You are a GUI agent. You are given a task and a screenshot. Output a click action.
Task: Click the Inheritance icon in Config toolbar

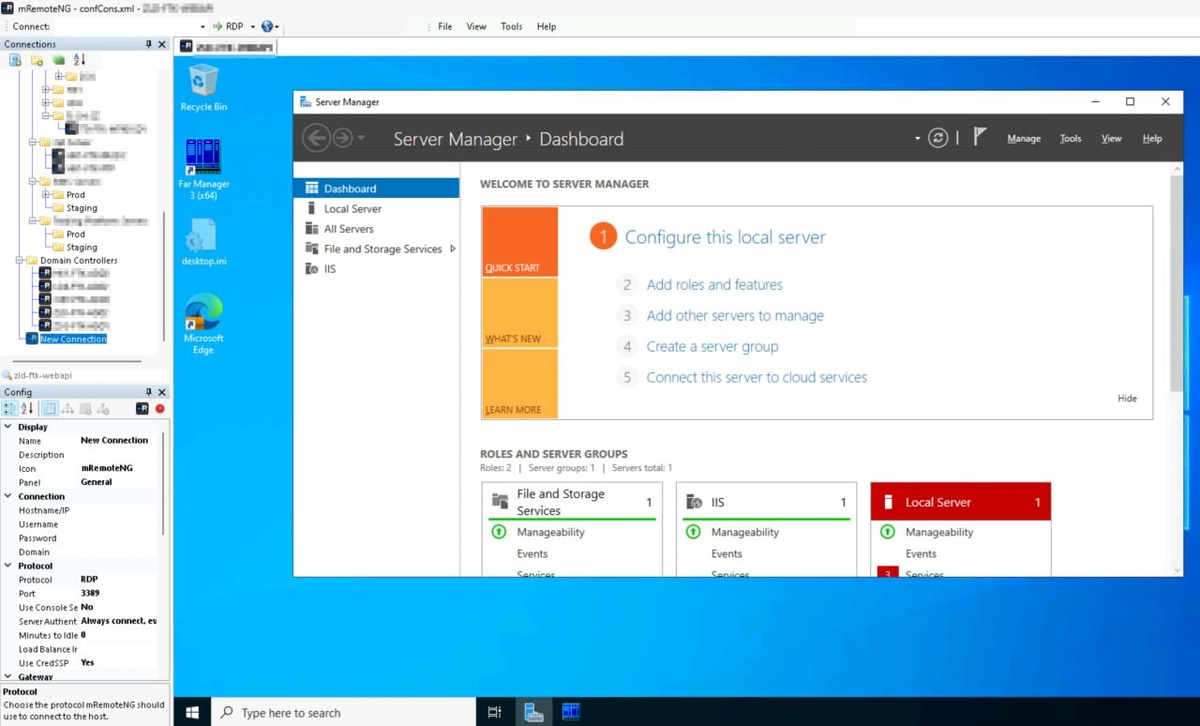67,408
